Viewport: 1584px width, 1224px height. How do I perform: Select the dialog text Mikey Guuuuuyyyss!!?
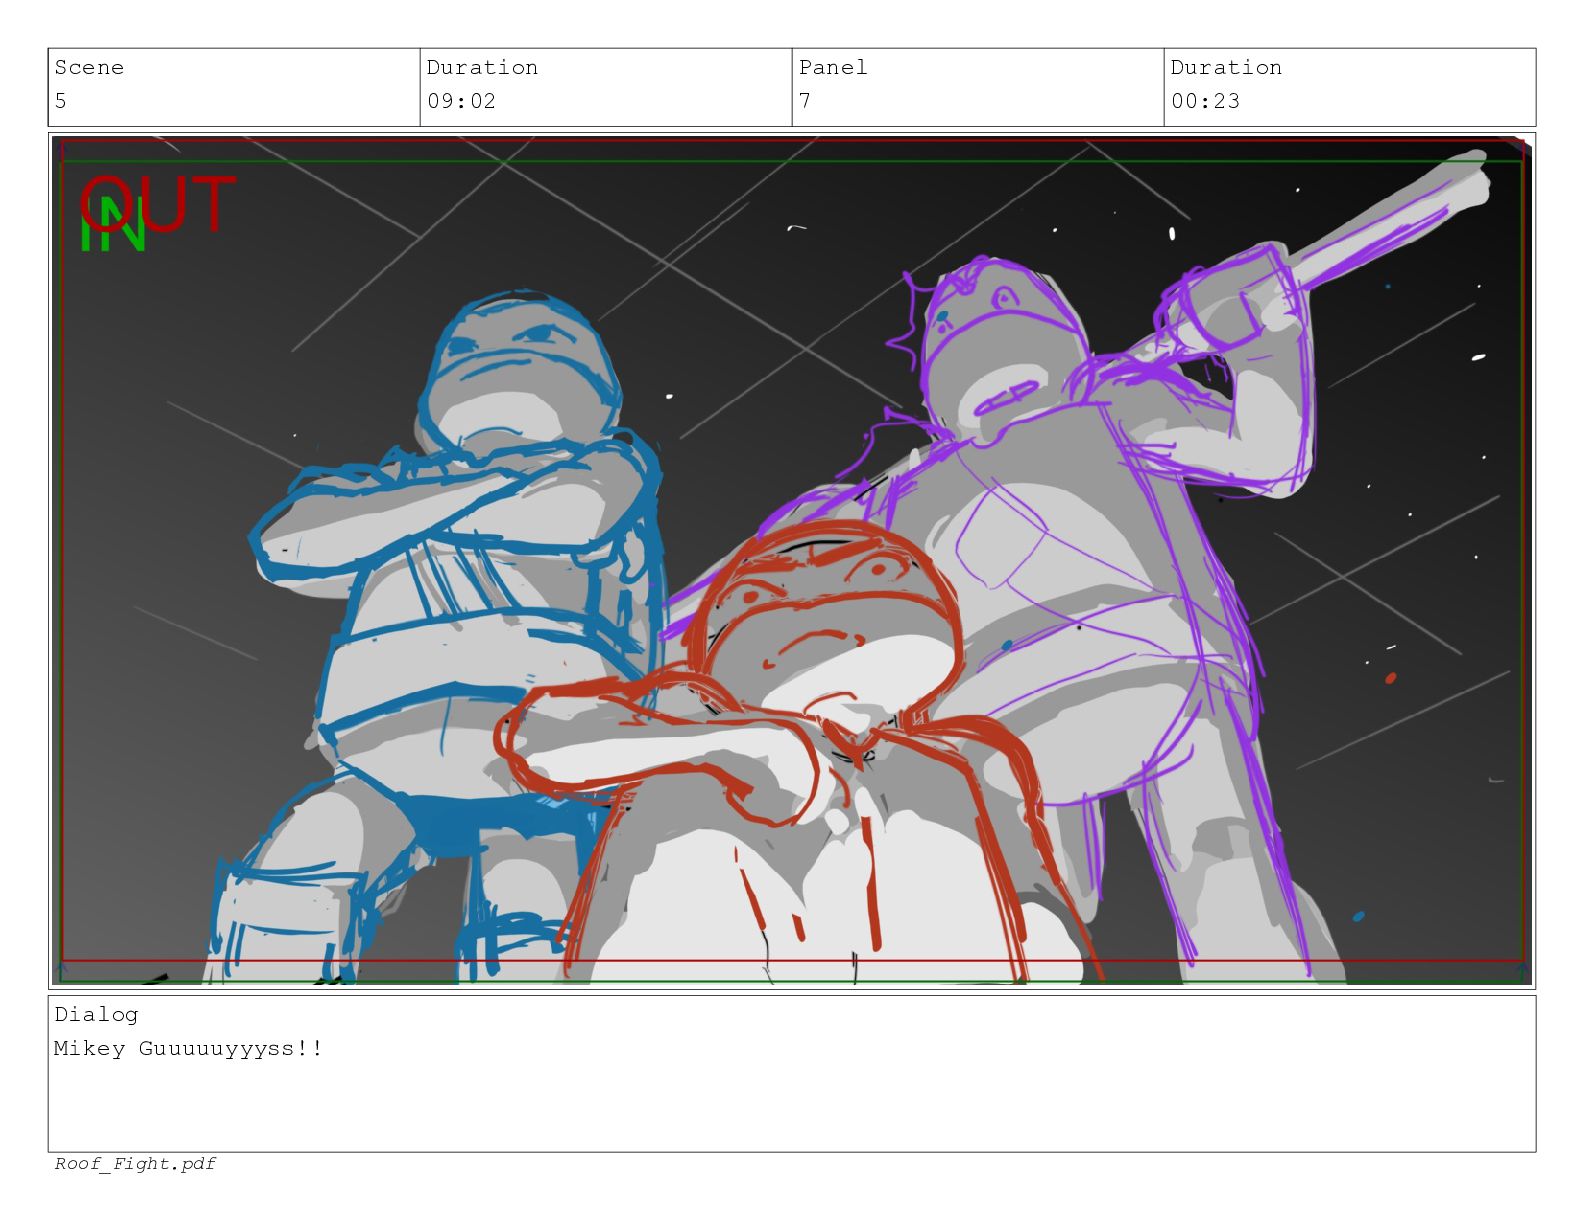click(188, 1049)
